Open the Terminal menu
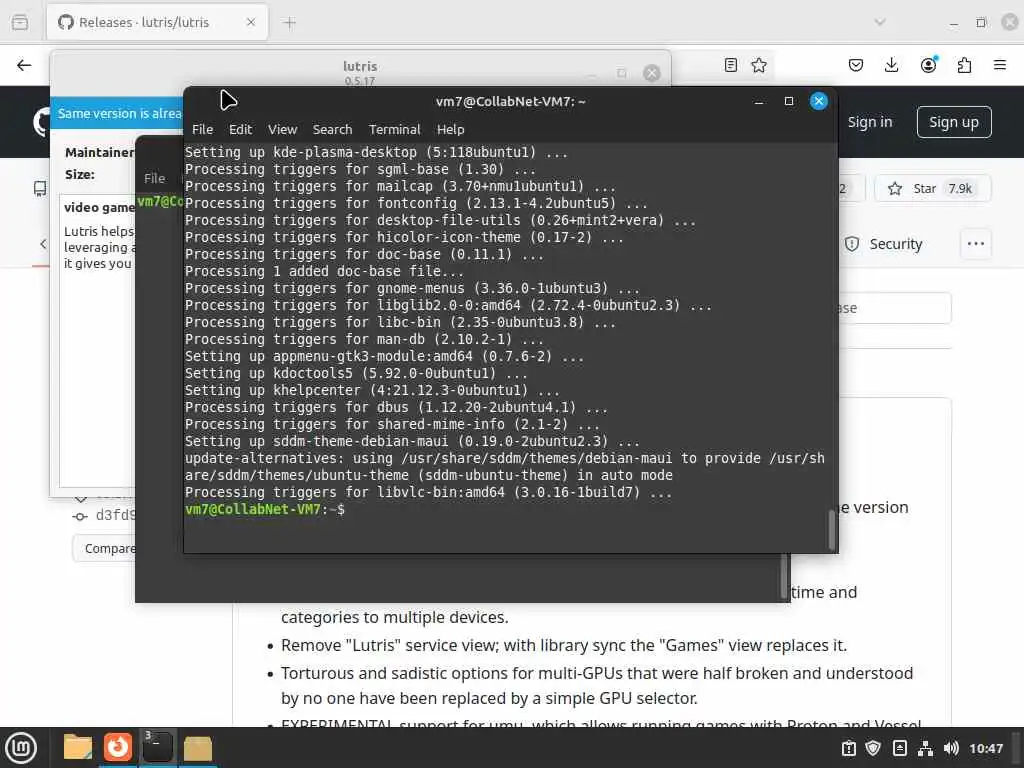The image size is (1024, 768). [394, 129]
